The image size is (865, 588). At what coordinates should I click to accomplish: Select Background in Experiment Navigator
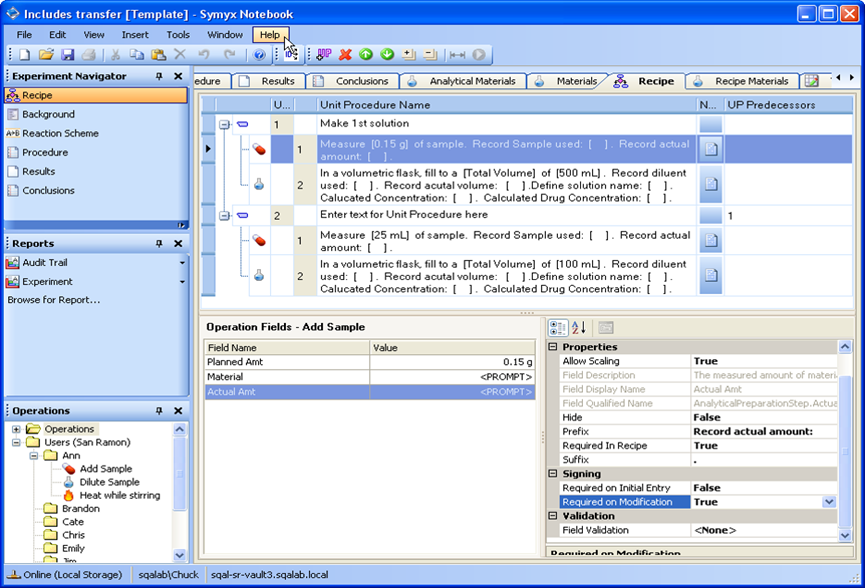[48, 115]
